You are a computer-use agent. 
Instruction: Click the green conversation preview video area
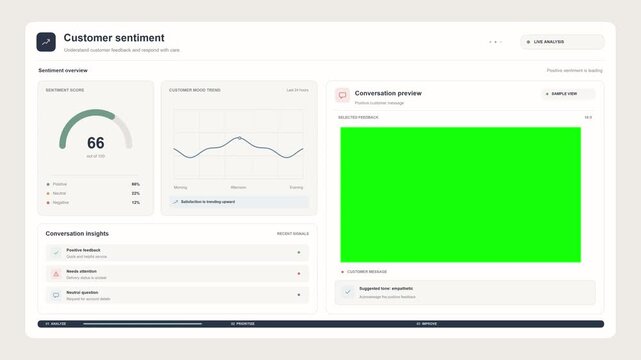click(460, 195)
